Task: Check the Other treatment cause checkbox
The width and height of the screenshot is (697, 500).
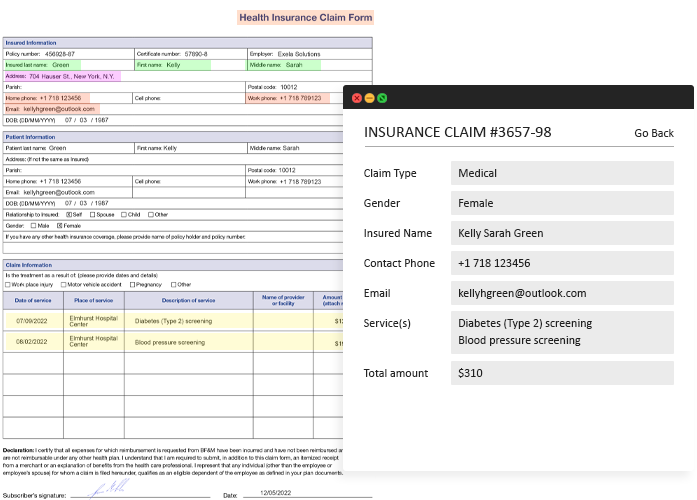Action: point(173,284)
